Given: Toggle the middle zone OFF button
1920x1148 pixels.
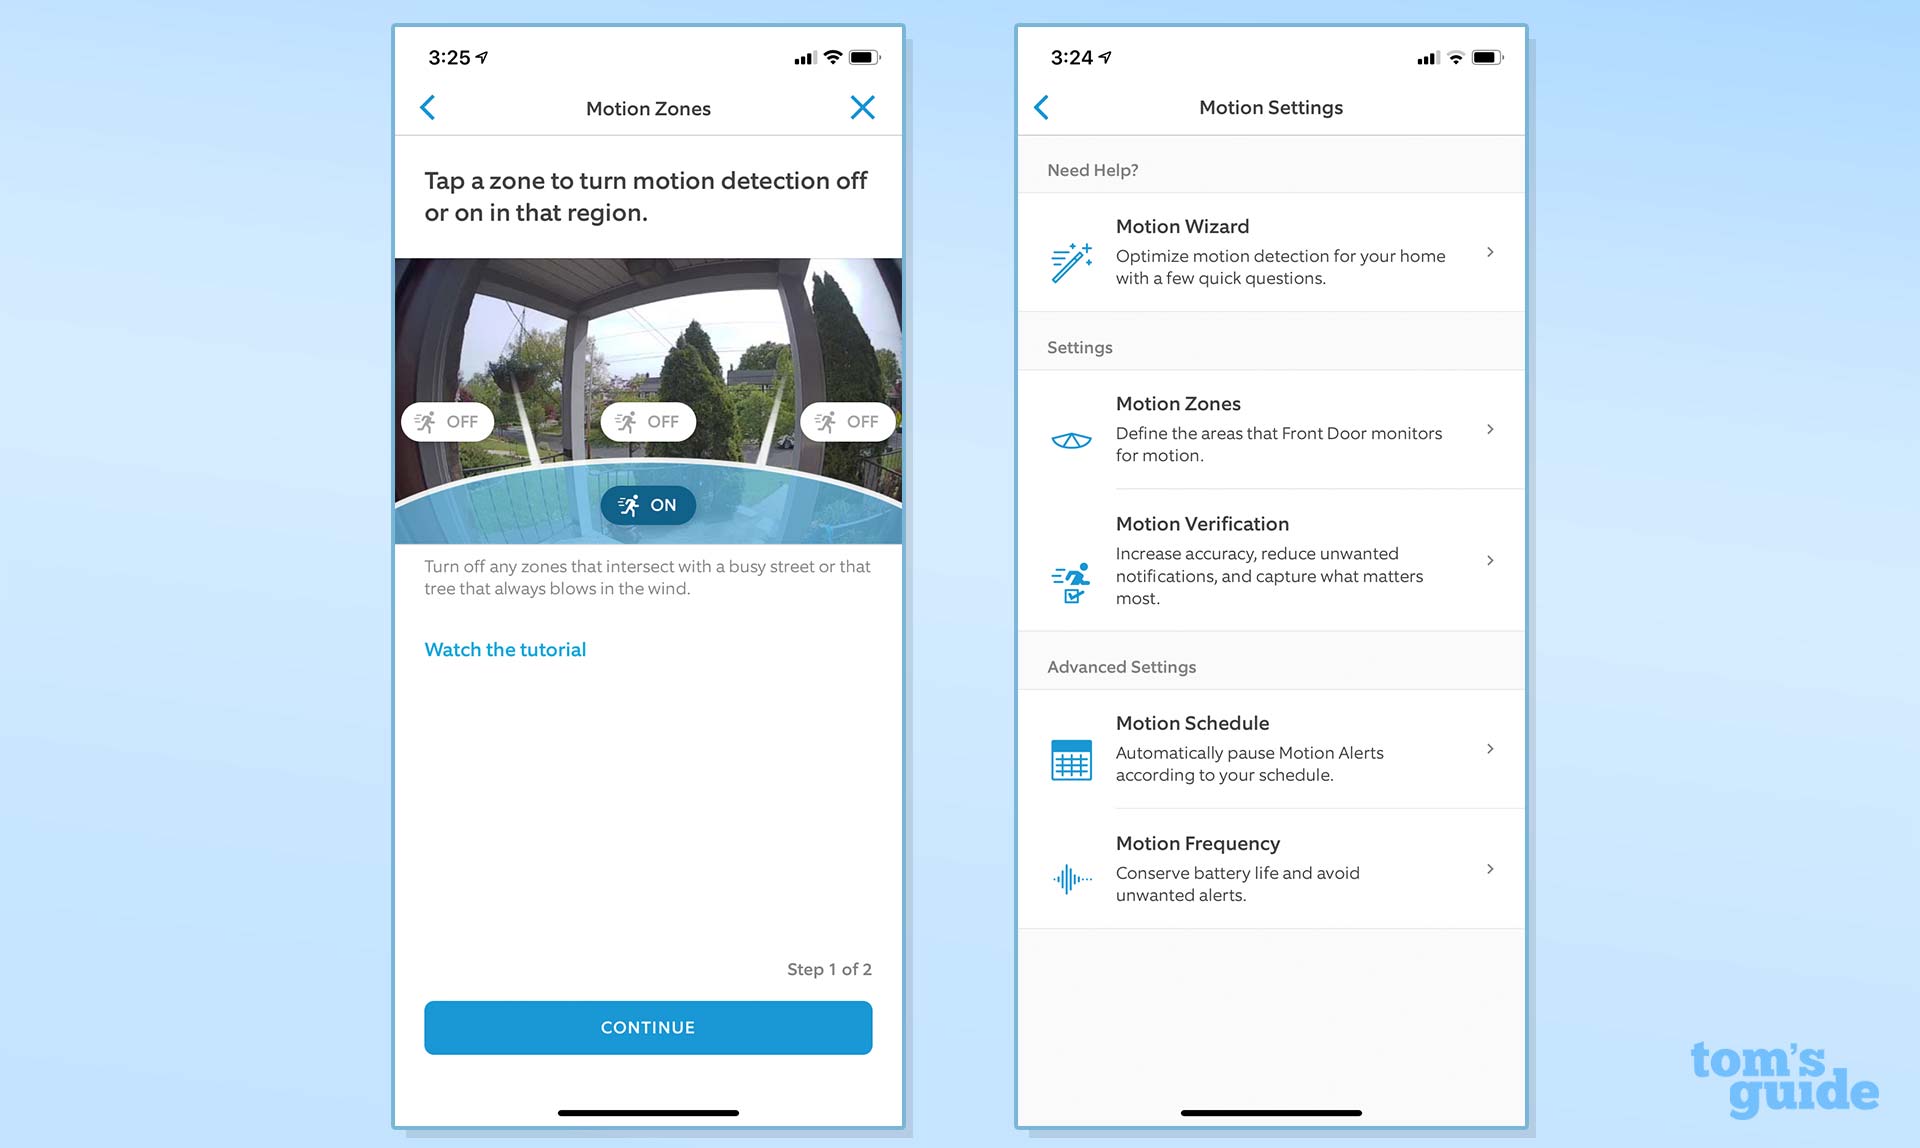Looking at the screenshot, I should click(649, 421).
